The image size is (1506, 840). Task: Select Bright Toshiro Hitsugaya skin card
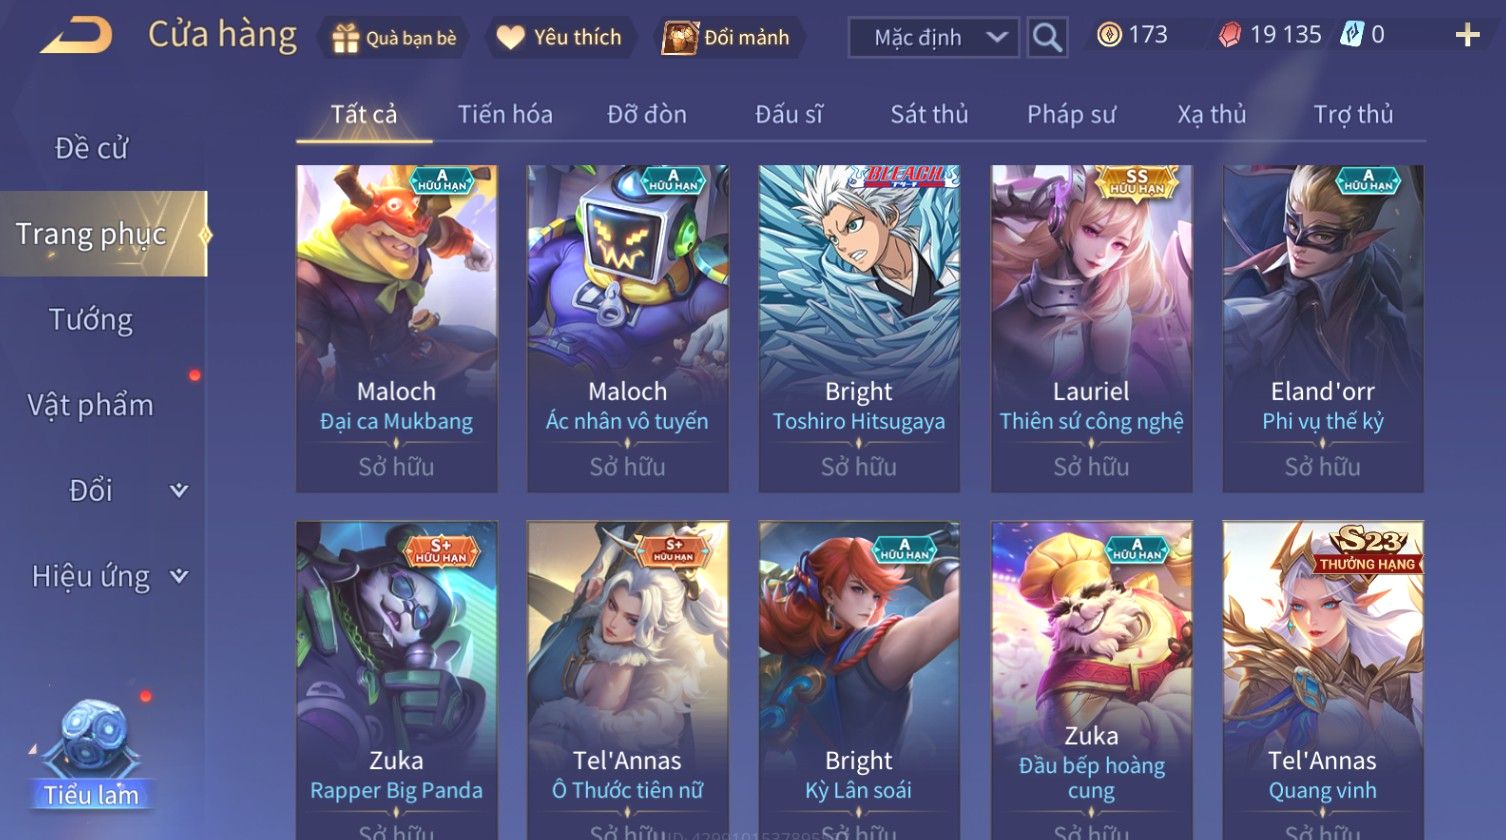(859, 328)
